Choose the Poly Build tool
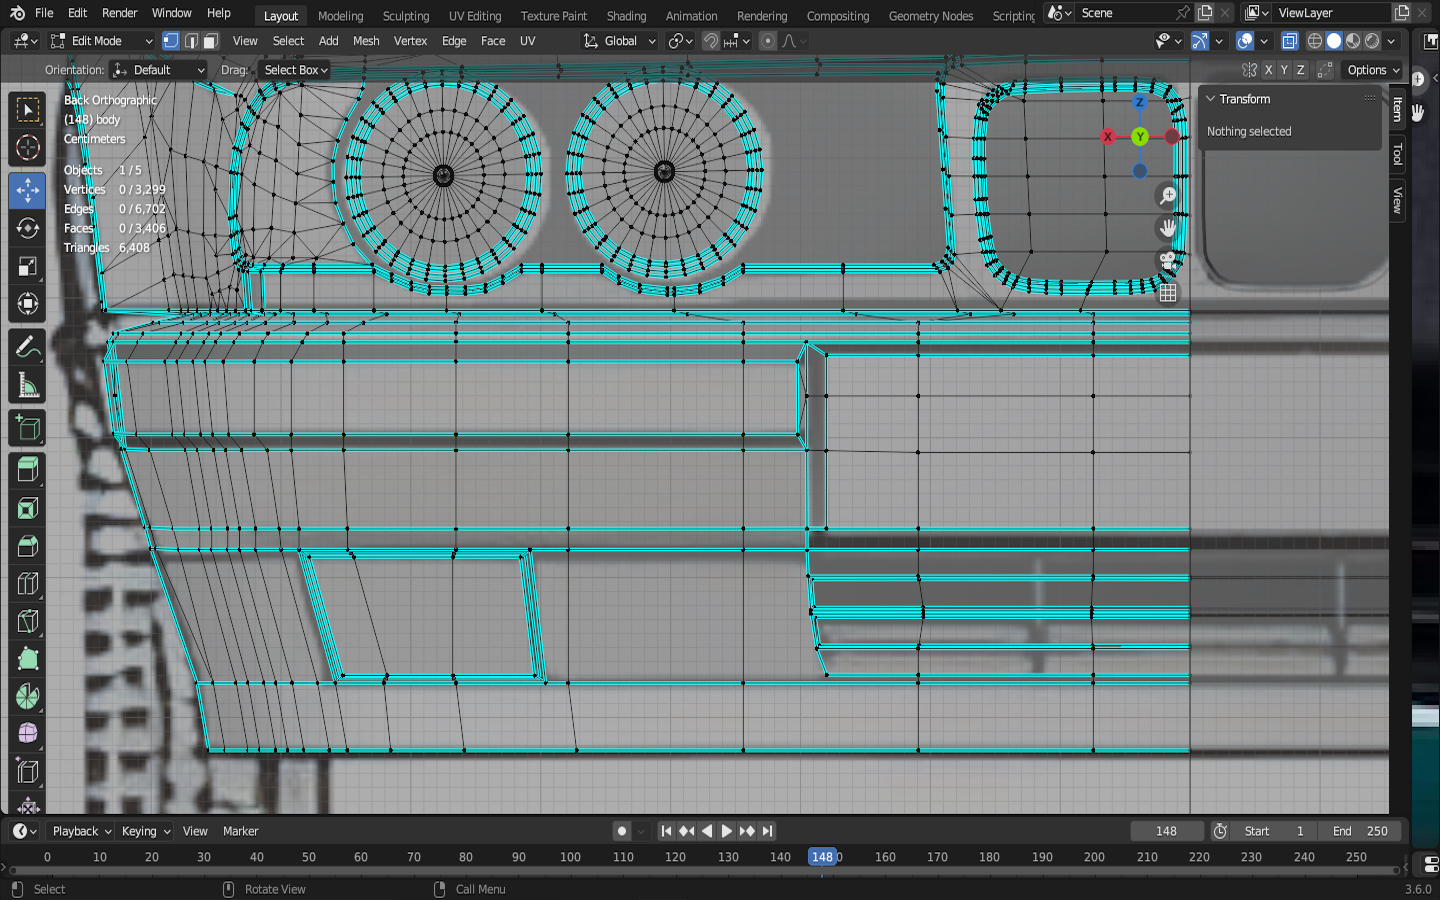Image resolution: width=1440 pixels, height=900 pixels. tap(28, 658)
